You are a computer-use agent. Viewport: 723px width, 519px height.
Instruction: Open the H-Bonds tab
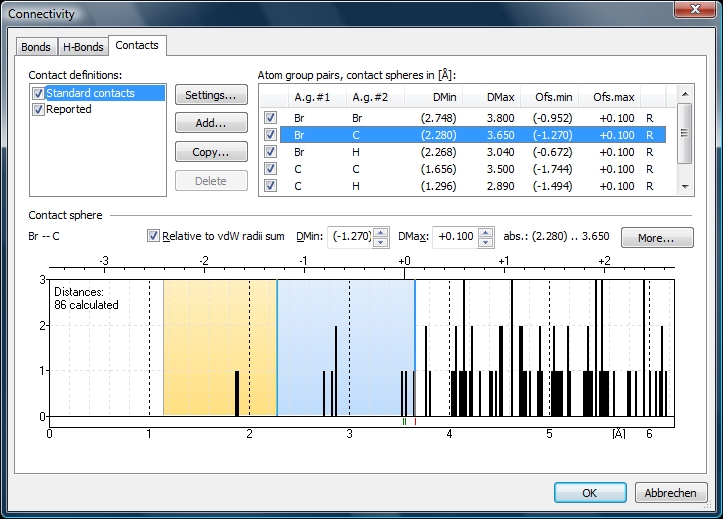pyautogui.click(x=83, y=47)
